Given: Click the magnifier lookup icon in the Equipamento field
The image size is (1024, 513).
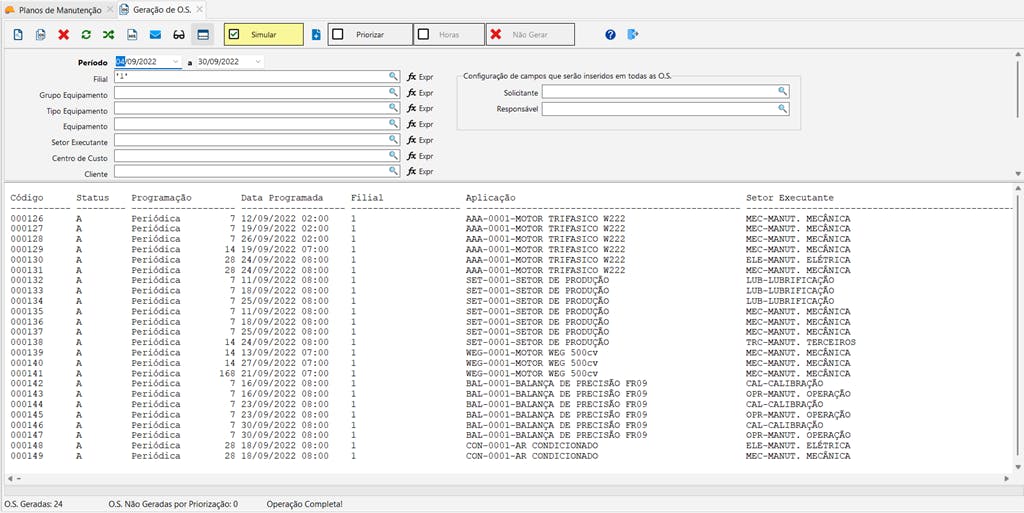Looking at the screenshot, I should [393, 123].
